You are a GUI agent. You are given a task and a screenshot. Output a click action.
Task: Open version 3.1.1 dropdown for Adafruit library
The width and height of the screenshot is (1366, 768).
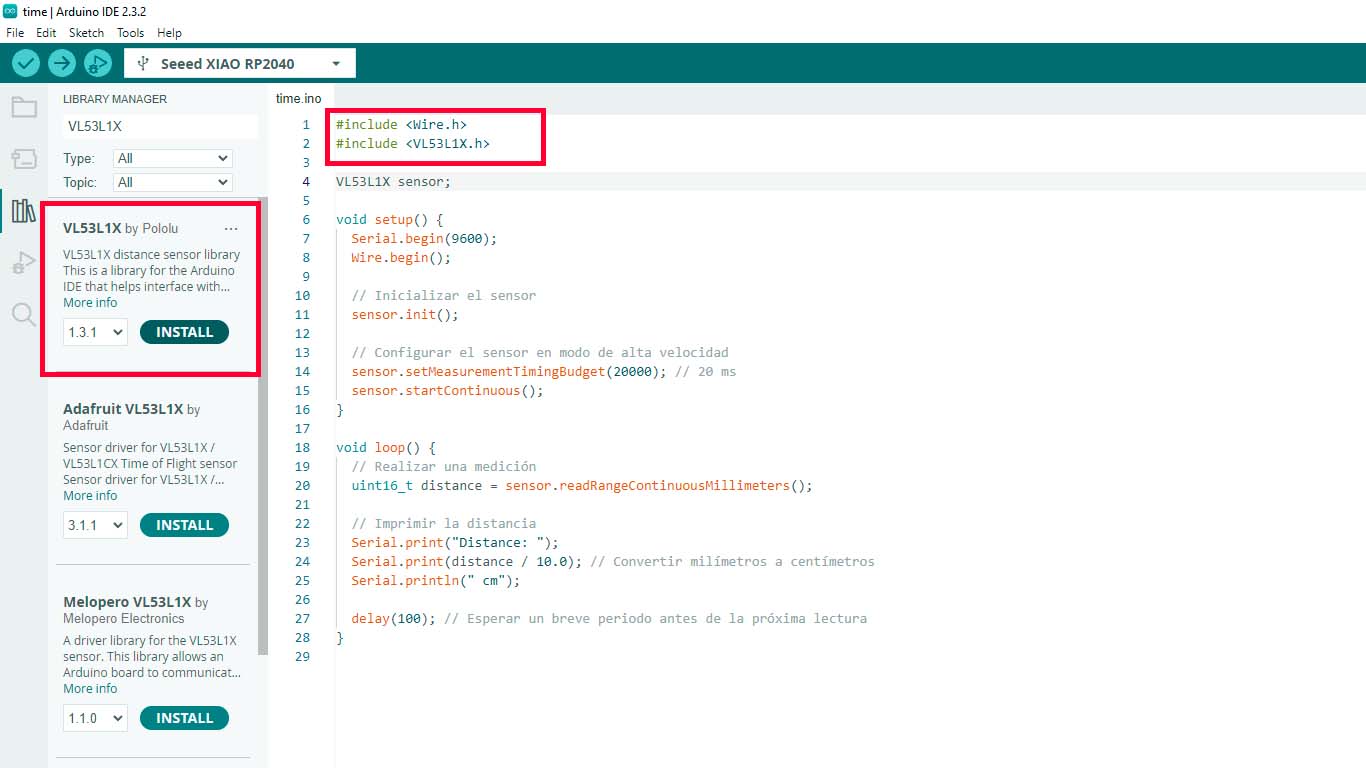(95, 525)
